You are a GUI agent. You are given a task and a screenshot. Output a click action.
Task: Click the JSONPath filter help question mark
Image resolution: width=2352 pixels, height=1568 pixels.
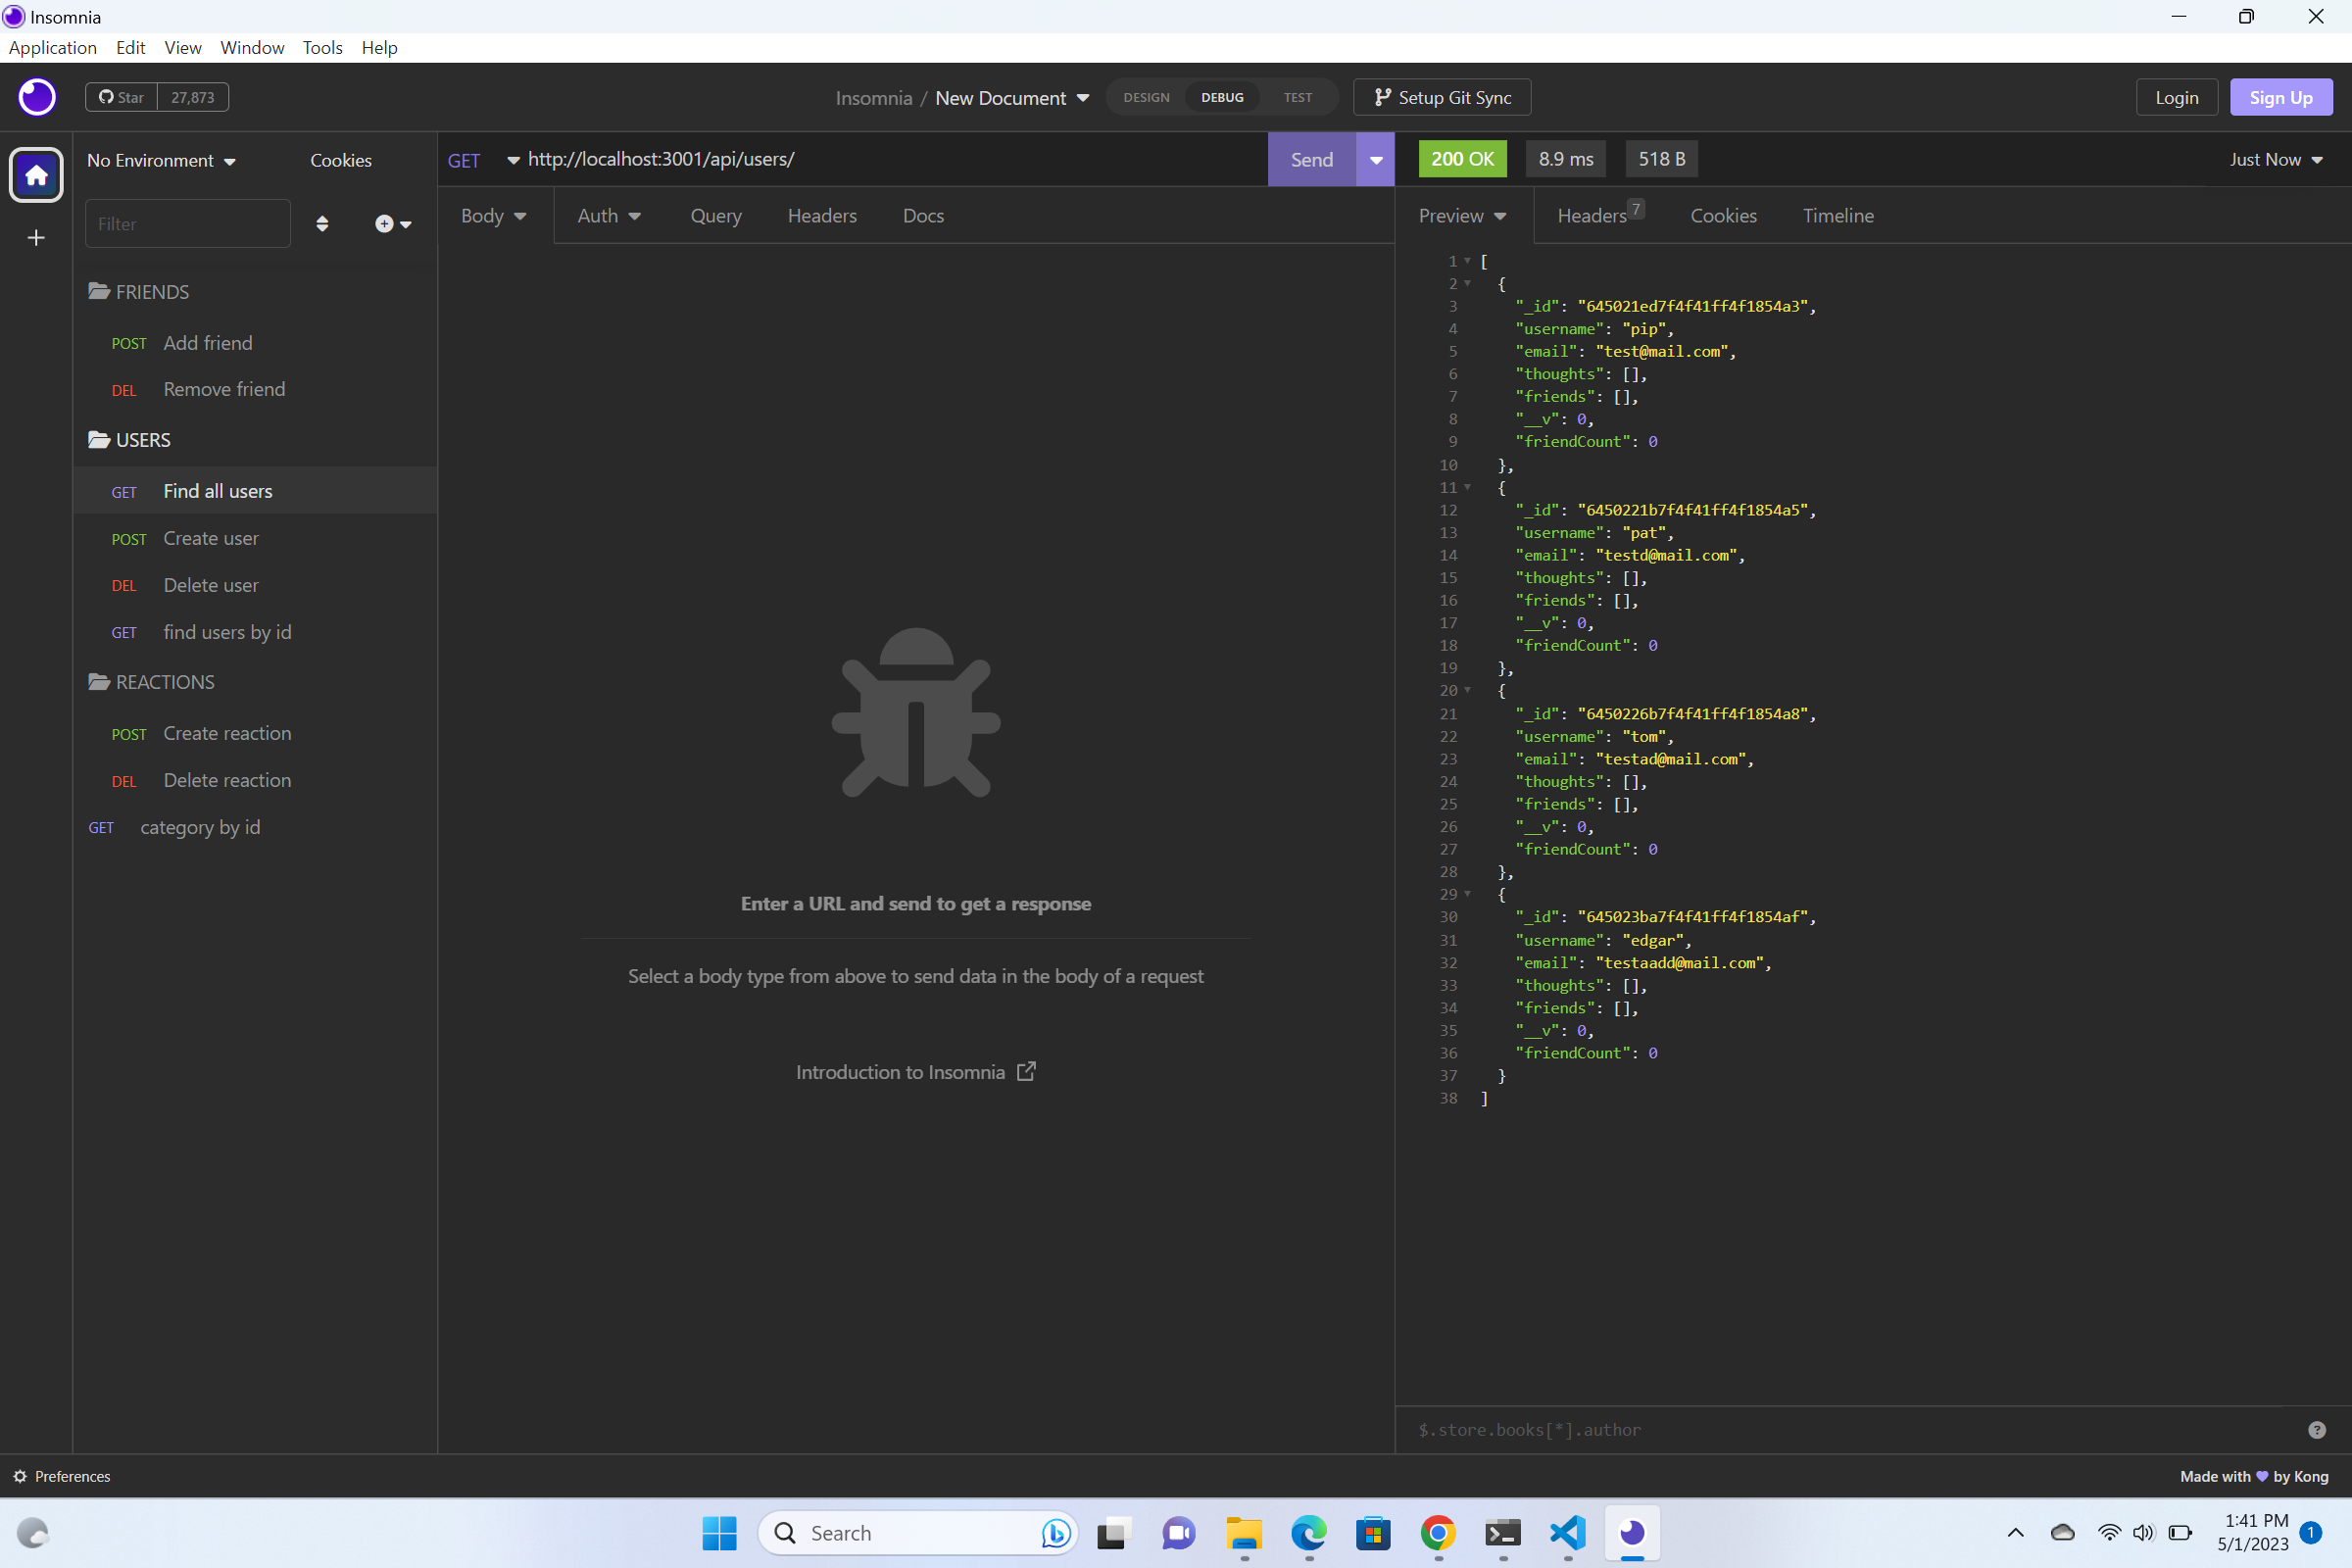(2318, 1430)
